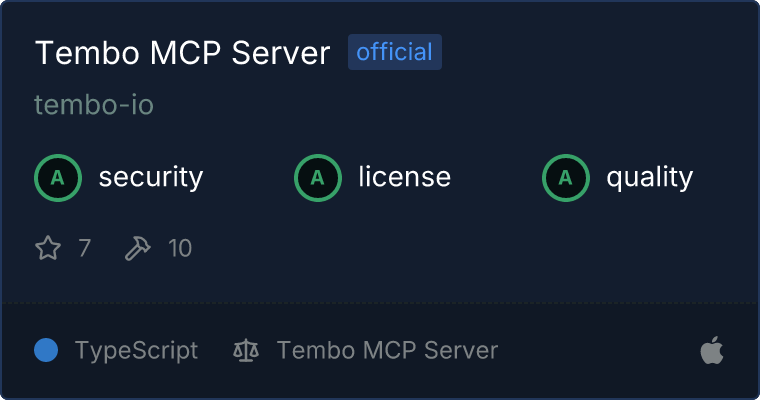Click the Tembo MCP Server license text
This screenshot has width=760, height=400.
(x=387, y=350)
